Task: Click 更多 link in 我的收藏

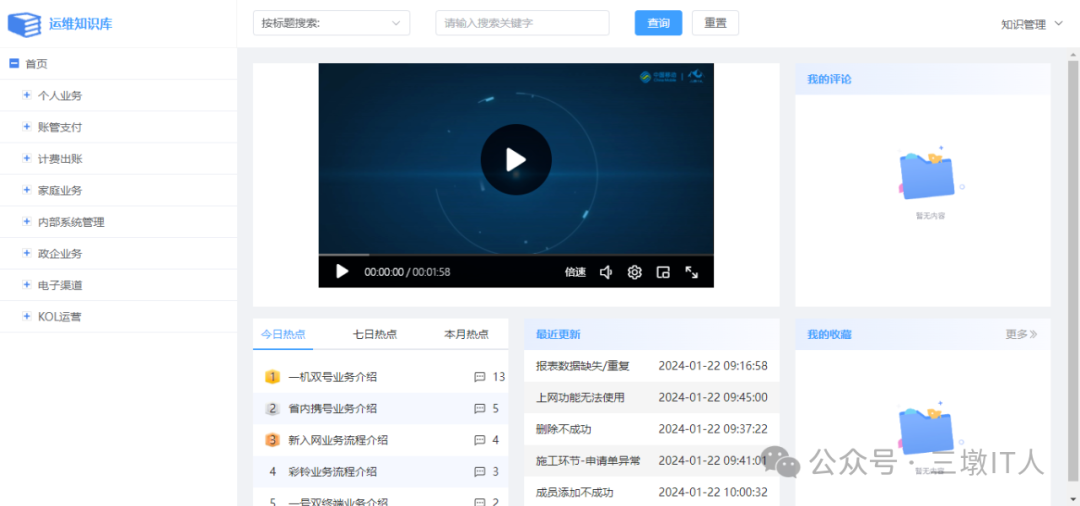Action: point(1021,335)
